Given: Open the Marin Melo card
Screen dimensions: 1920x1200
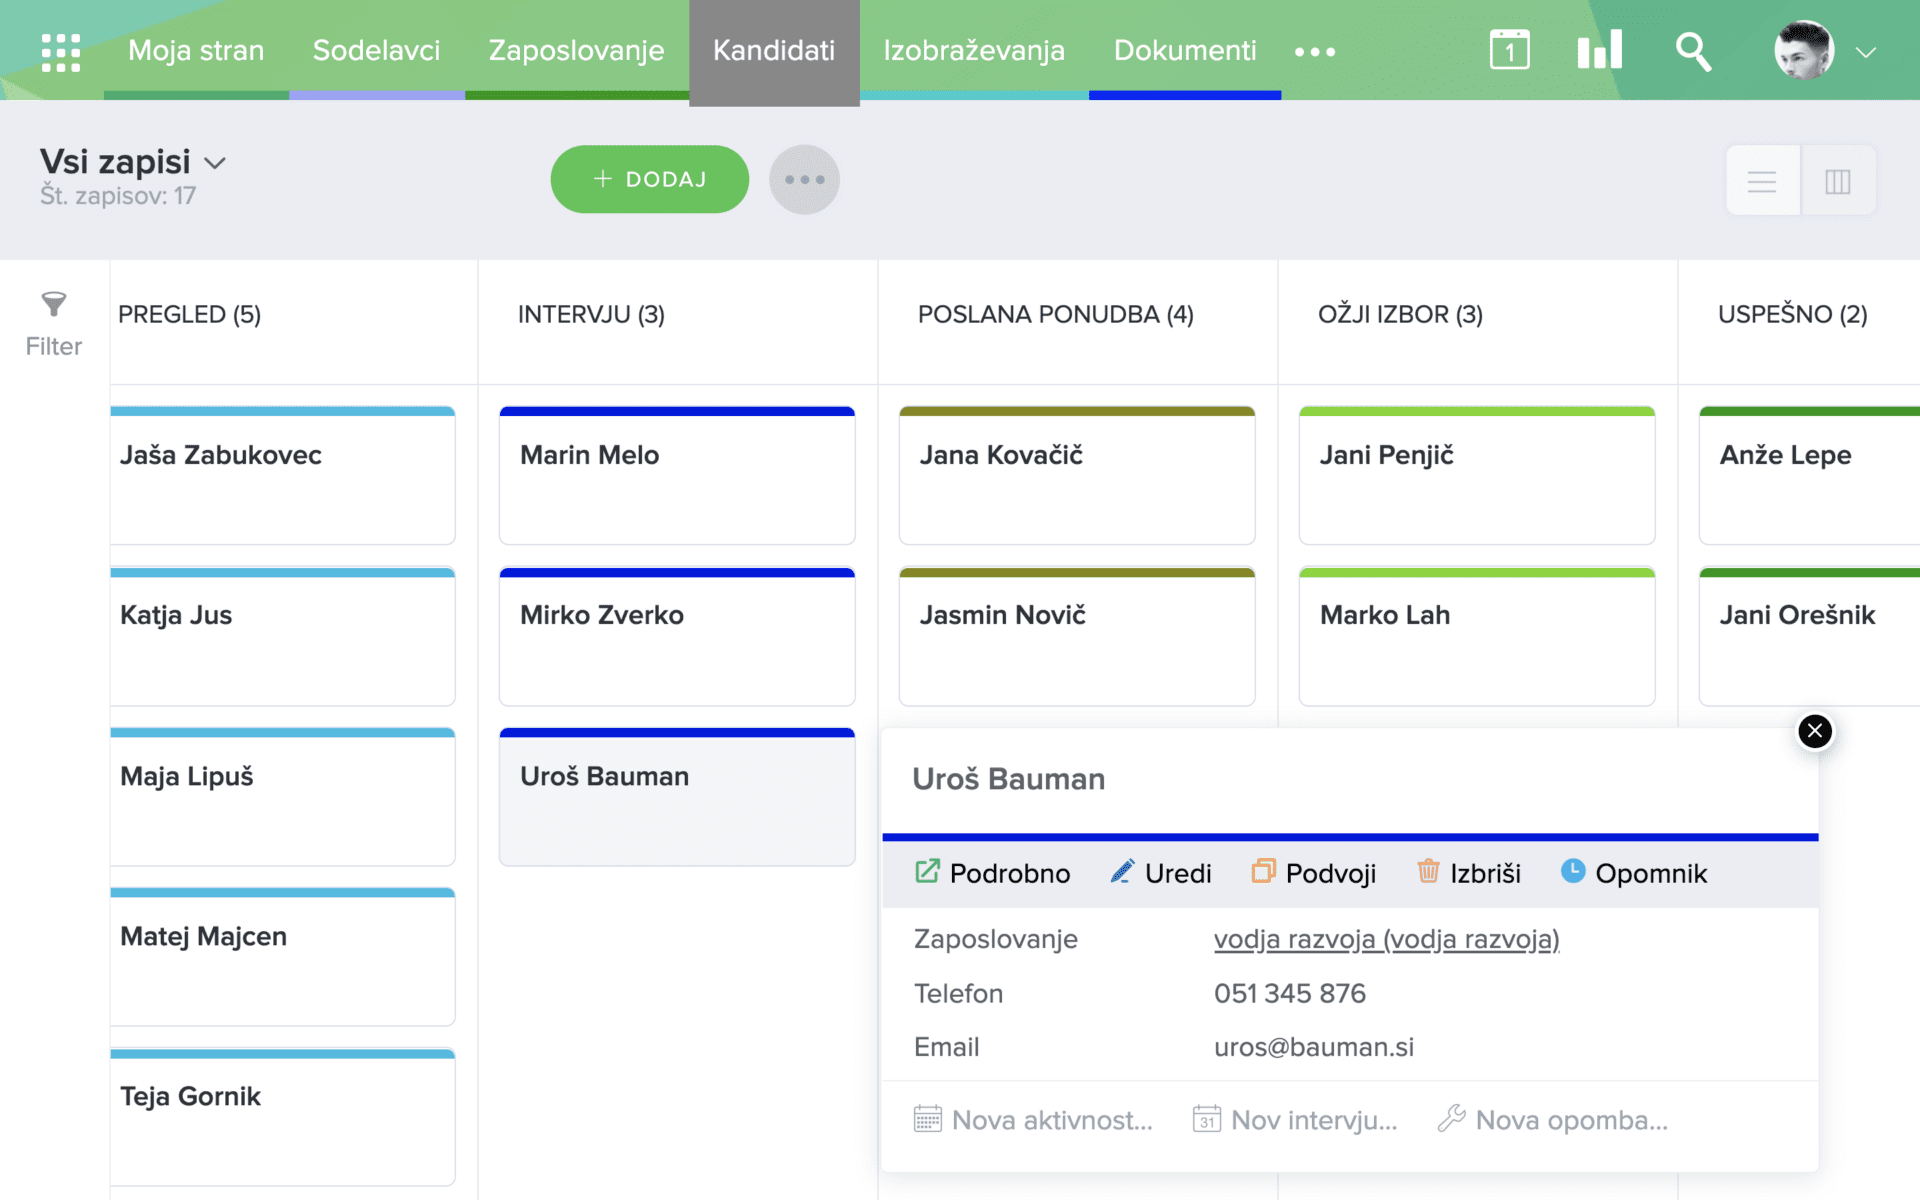Looking at the screenshot, I should pos(677,475).
